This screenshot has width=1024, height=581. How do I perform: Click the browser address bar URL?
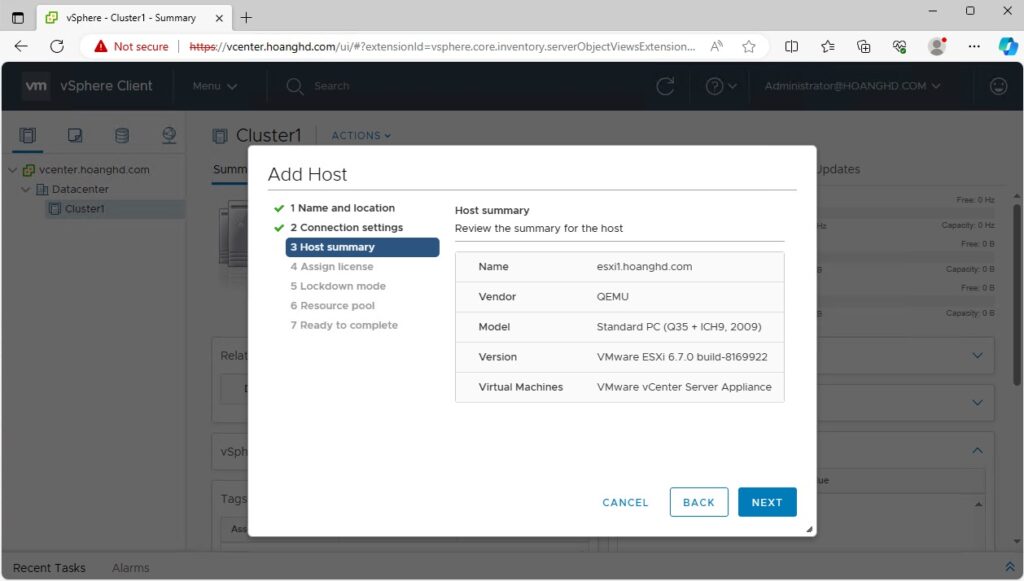coord(442,46)
